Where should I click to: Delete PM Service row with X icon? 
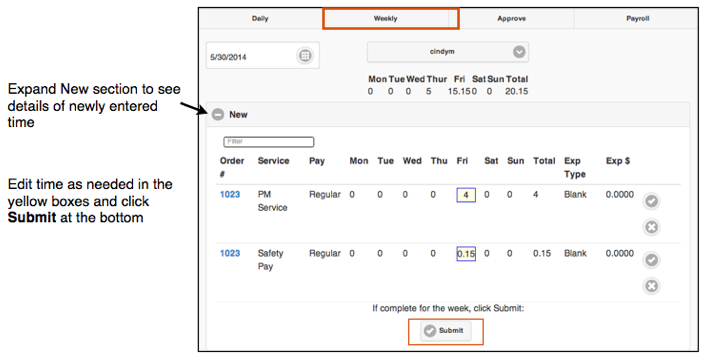point(651,227)
